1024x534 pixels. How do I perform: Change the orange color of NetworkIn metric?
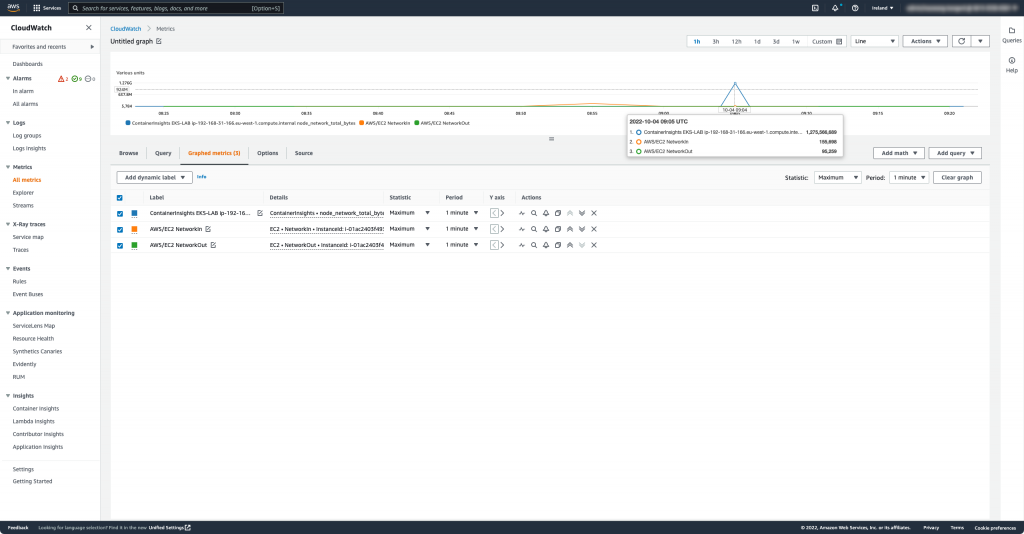coord(135,230)
